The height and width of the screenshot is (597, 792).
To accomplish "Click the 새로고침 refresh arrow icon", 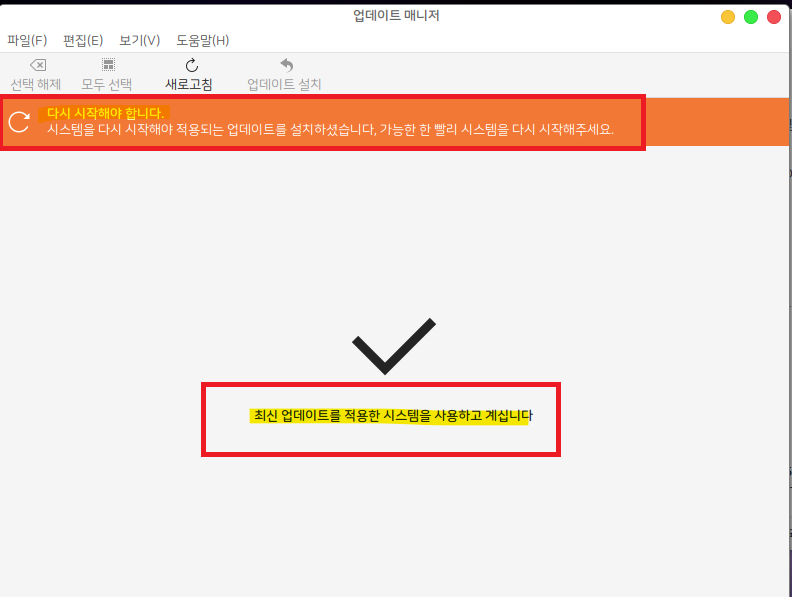I will tap(191, 65).
